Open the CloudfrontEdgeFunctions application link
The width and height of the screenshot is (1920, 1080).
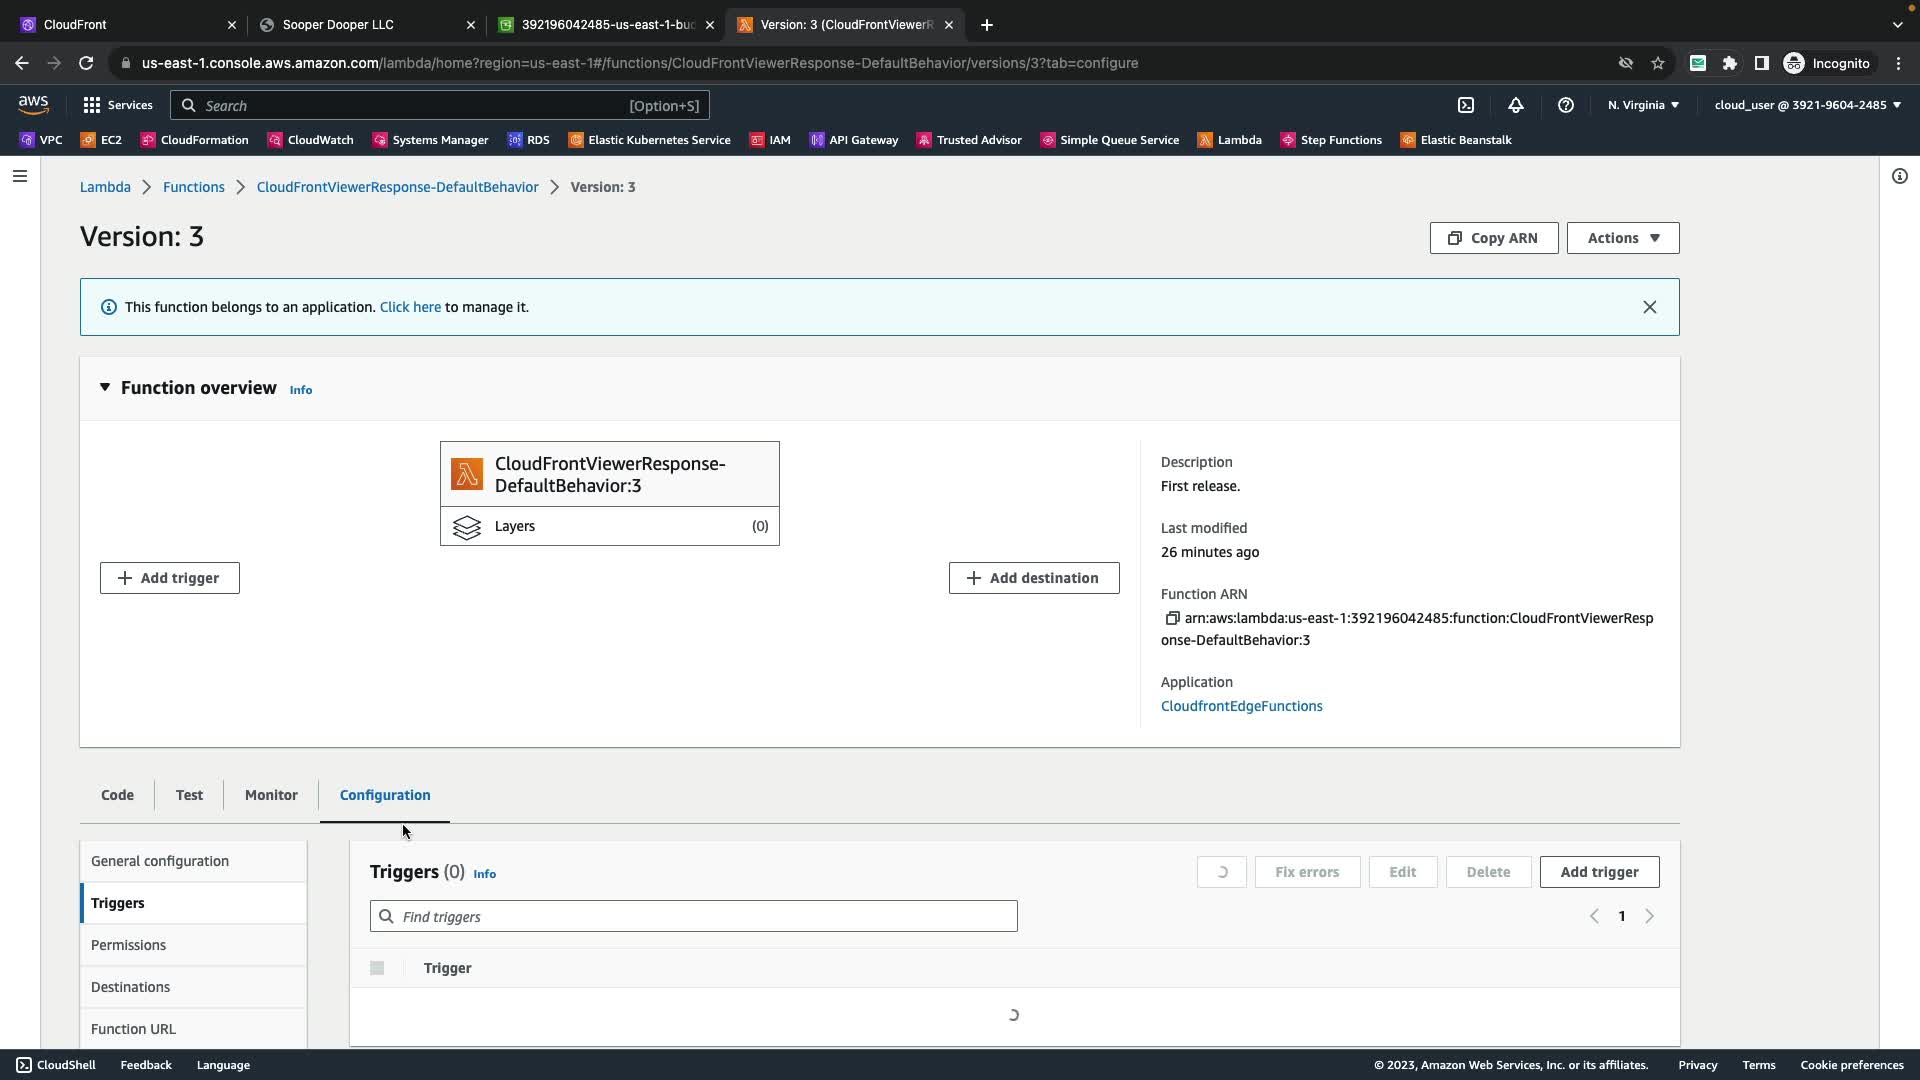coord(1241,706)
